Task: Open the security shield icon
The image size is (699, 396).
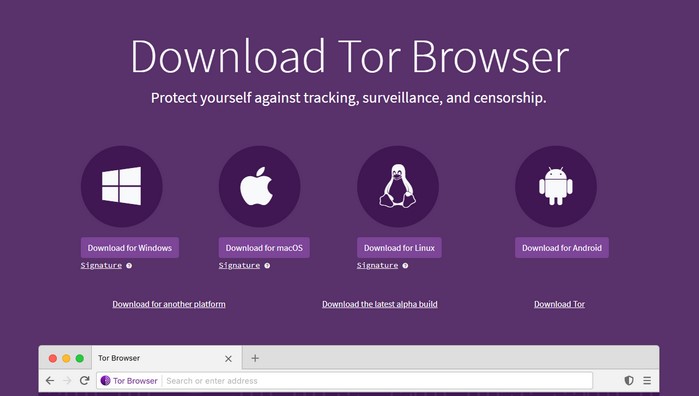Action: pyautogui.click(x=629, y=380)
